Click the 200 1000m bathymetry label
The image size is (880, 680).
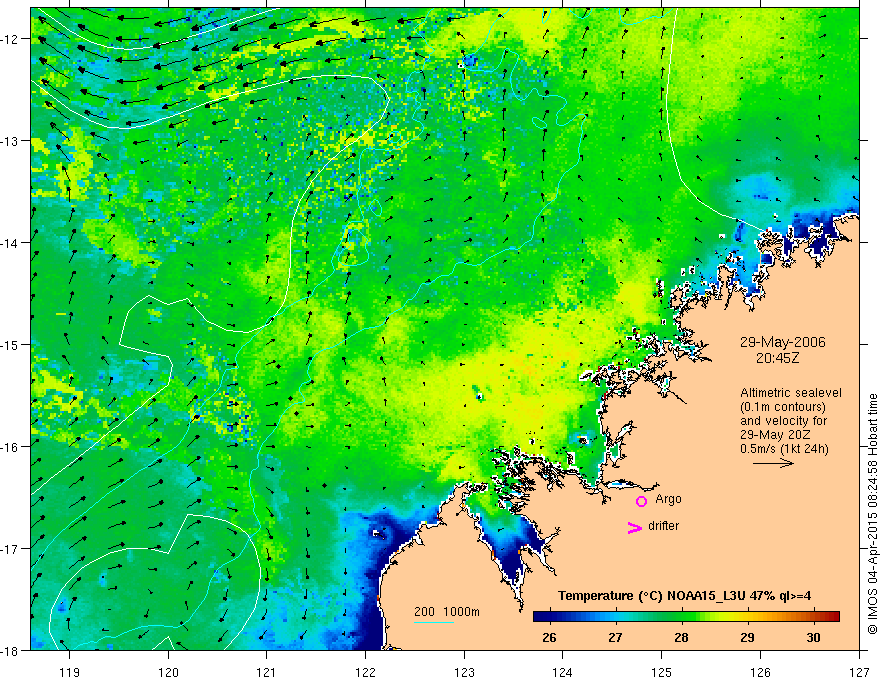coord(447,612)
